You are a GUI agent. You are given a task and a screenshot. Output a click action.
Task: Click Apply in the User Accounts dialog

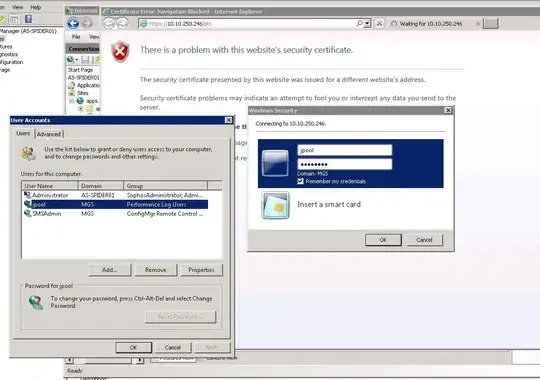[x=212, y=347]
